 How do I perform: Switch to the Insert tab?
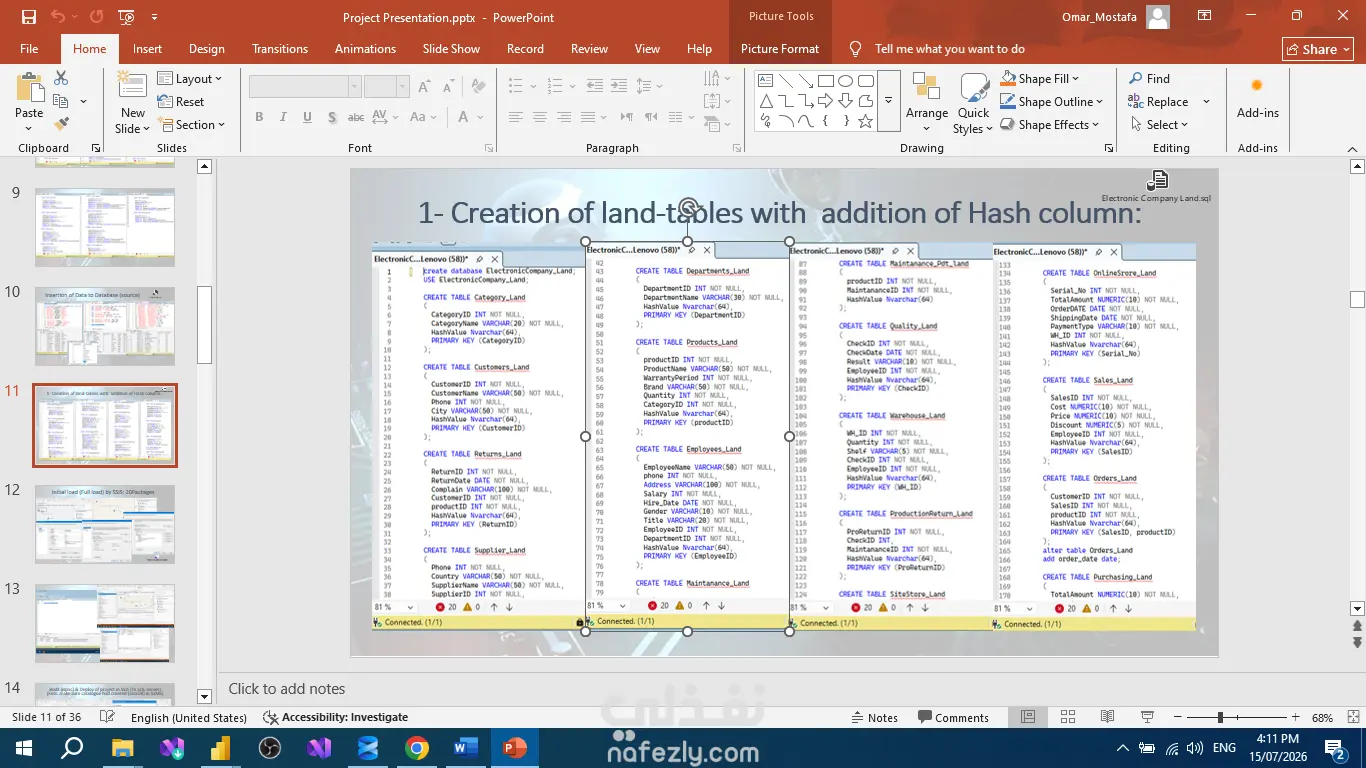pyautogui.click(x=147, y=48)
